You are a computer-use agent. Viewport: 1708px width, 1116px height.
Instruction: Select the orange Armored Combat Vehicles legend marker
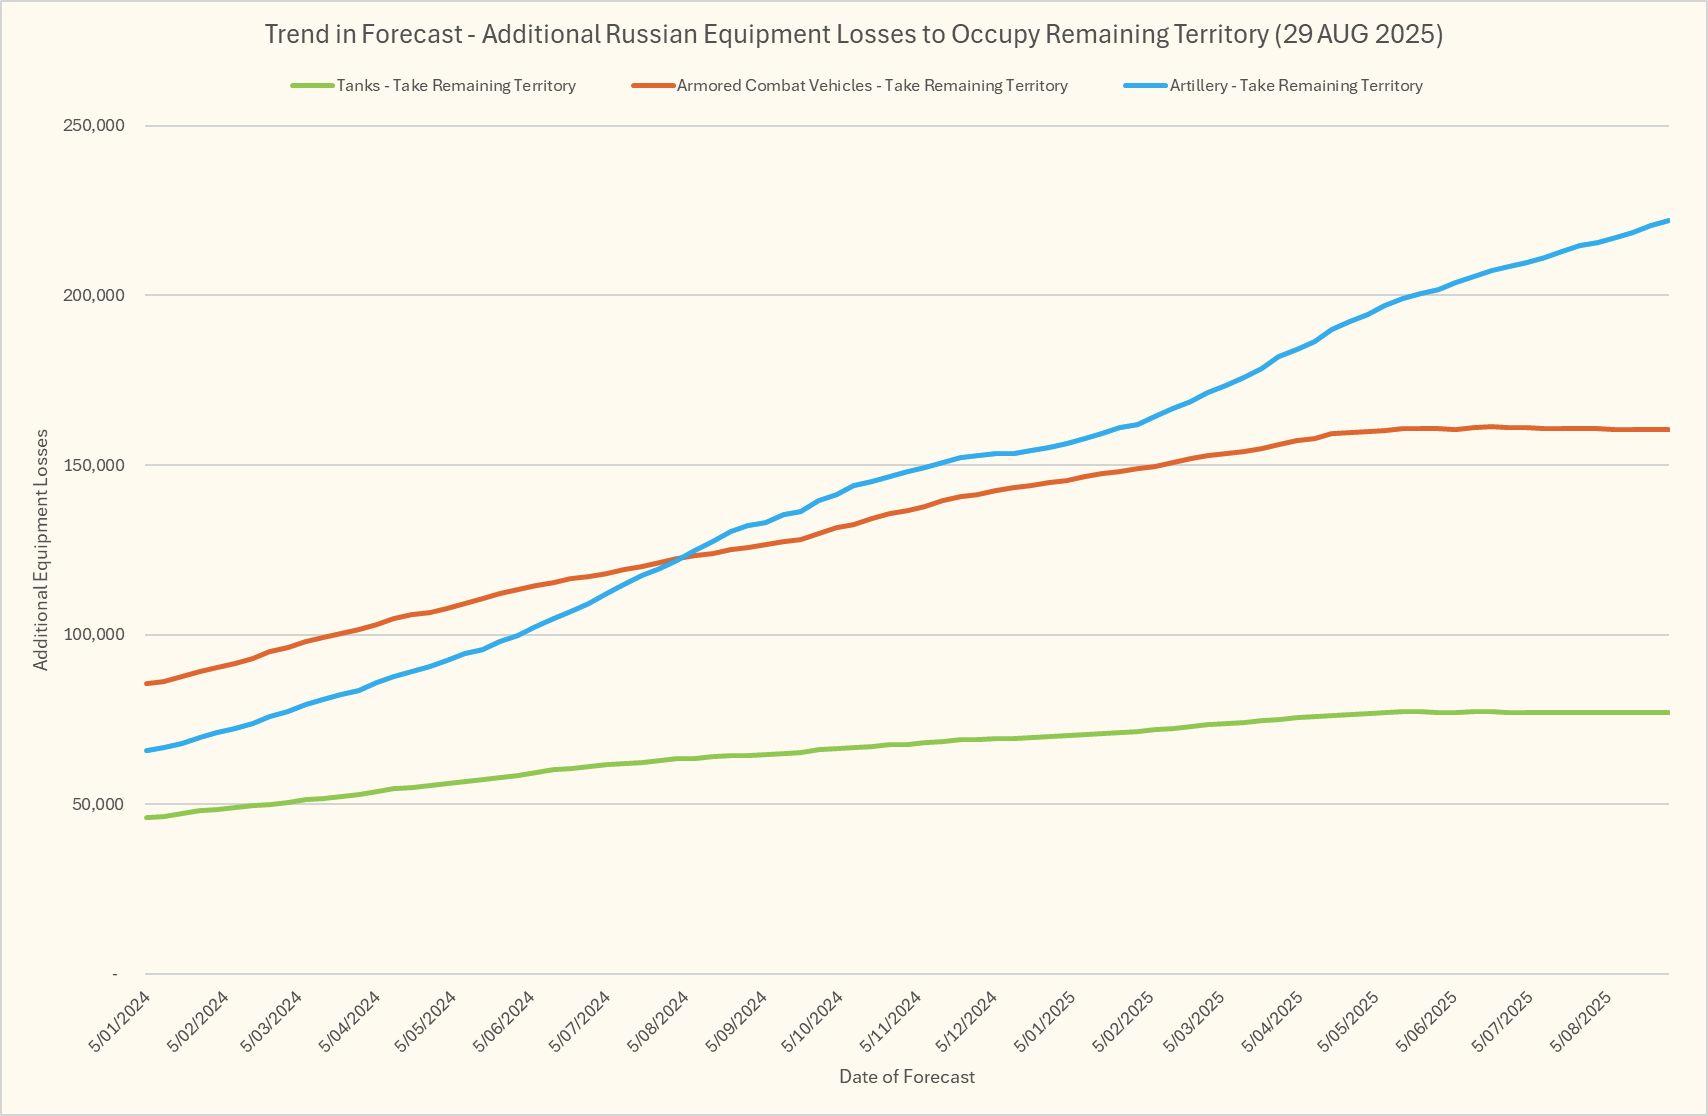pos(653,86)
